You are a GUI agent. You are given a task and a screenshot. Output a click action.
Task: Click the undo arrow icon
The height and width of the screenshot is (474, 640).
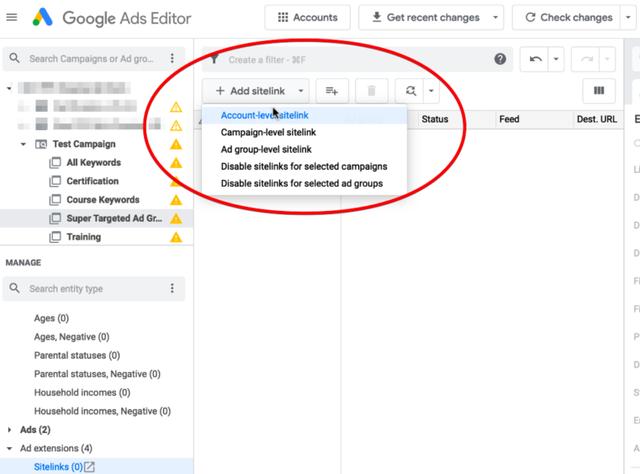tap(535, 59)
